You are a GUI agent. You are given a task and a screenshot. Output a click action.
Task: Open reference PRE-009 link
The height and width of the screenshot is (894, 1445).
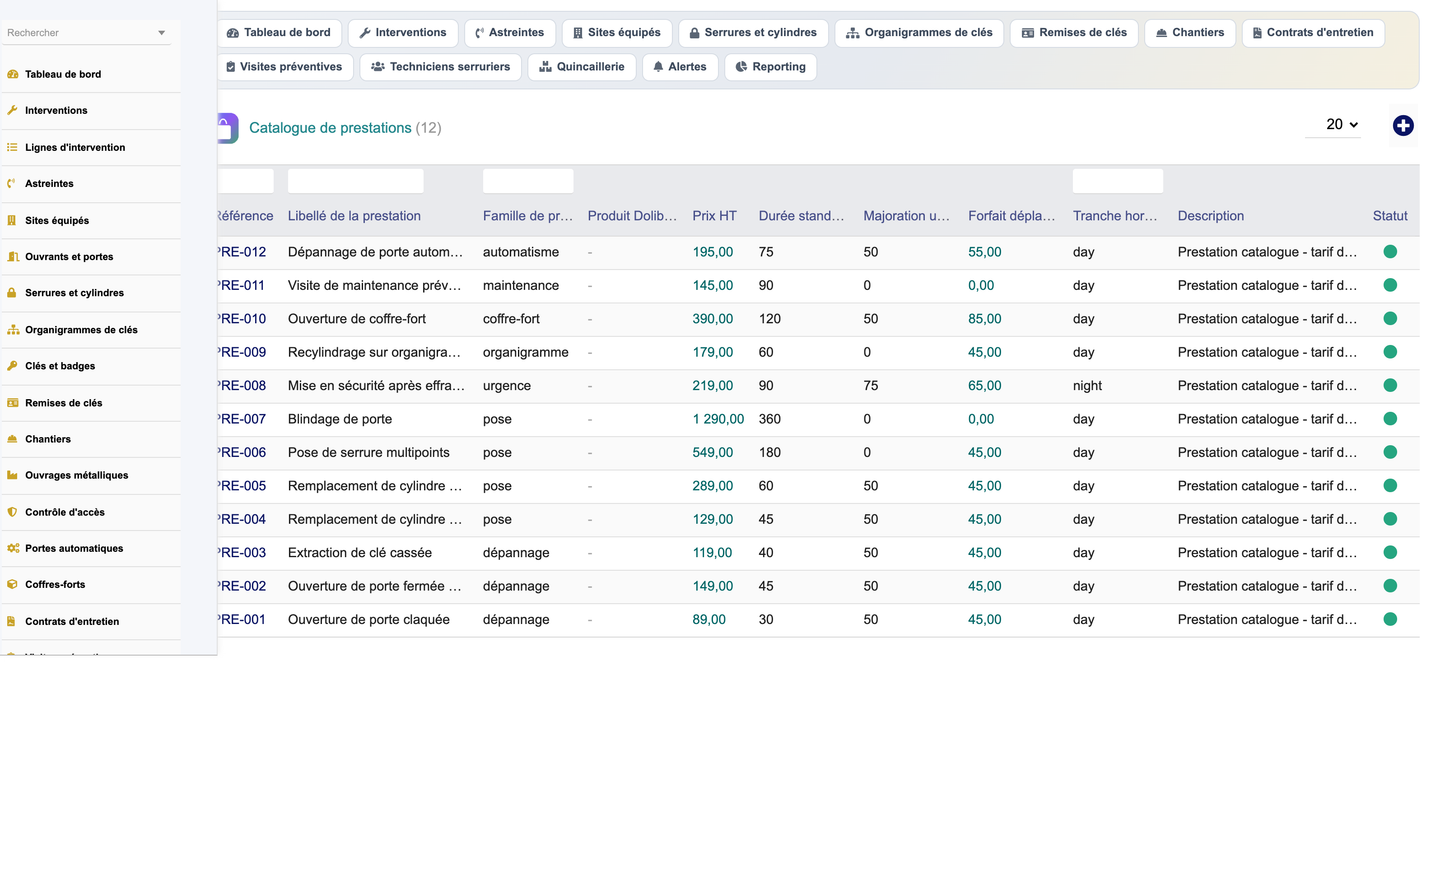tap(242, 352)
